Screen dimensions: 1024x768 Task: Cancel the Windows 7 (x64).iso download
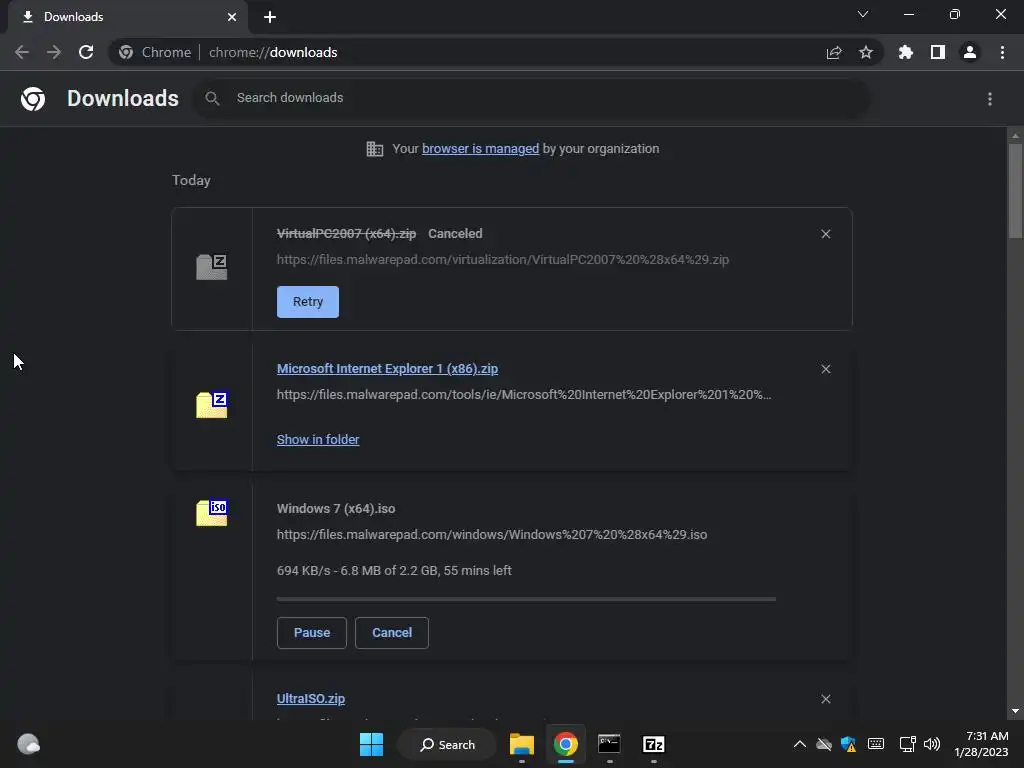(392, 633)
